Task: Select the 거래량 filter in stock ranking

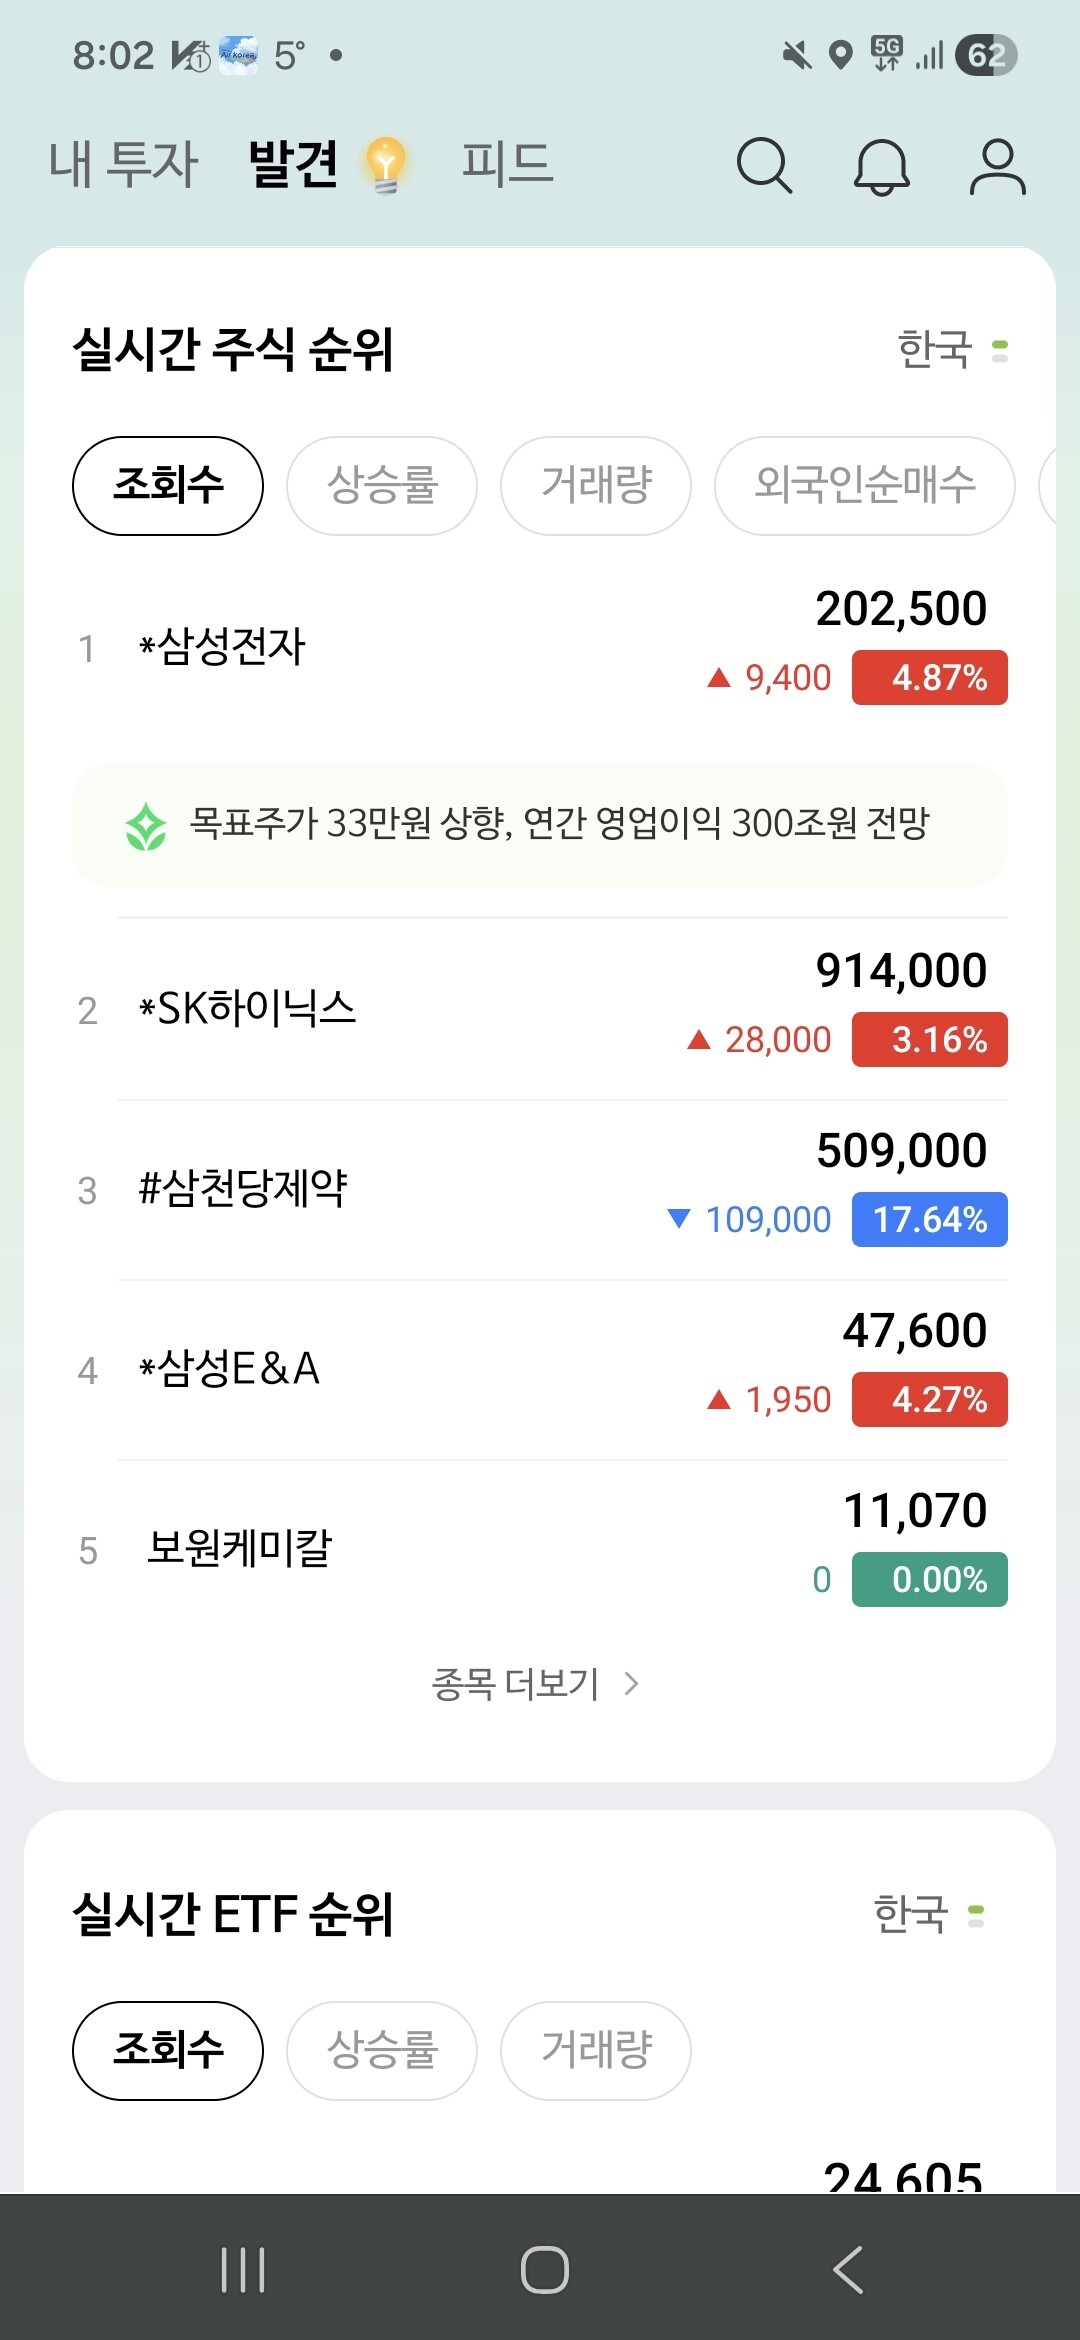Action: [596, 486]
